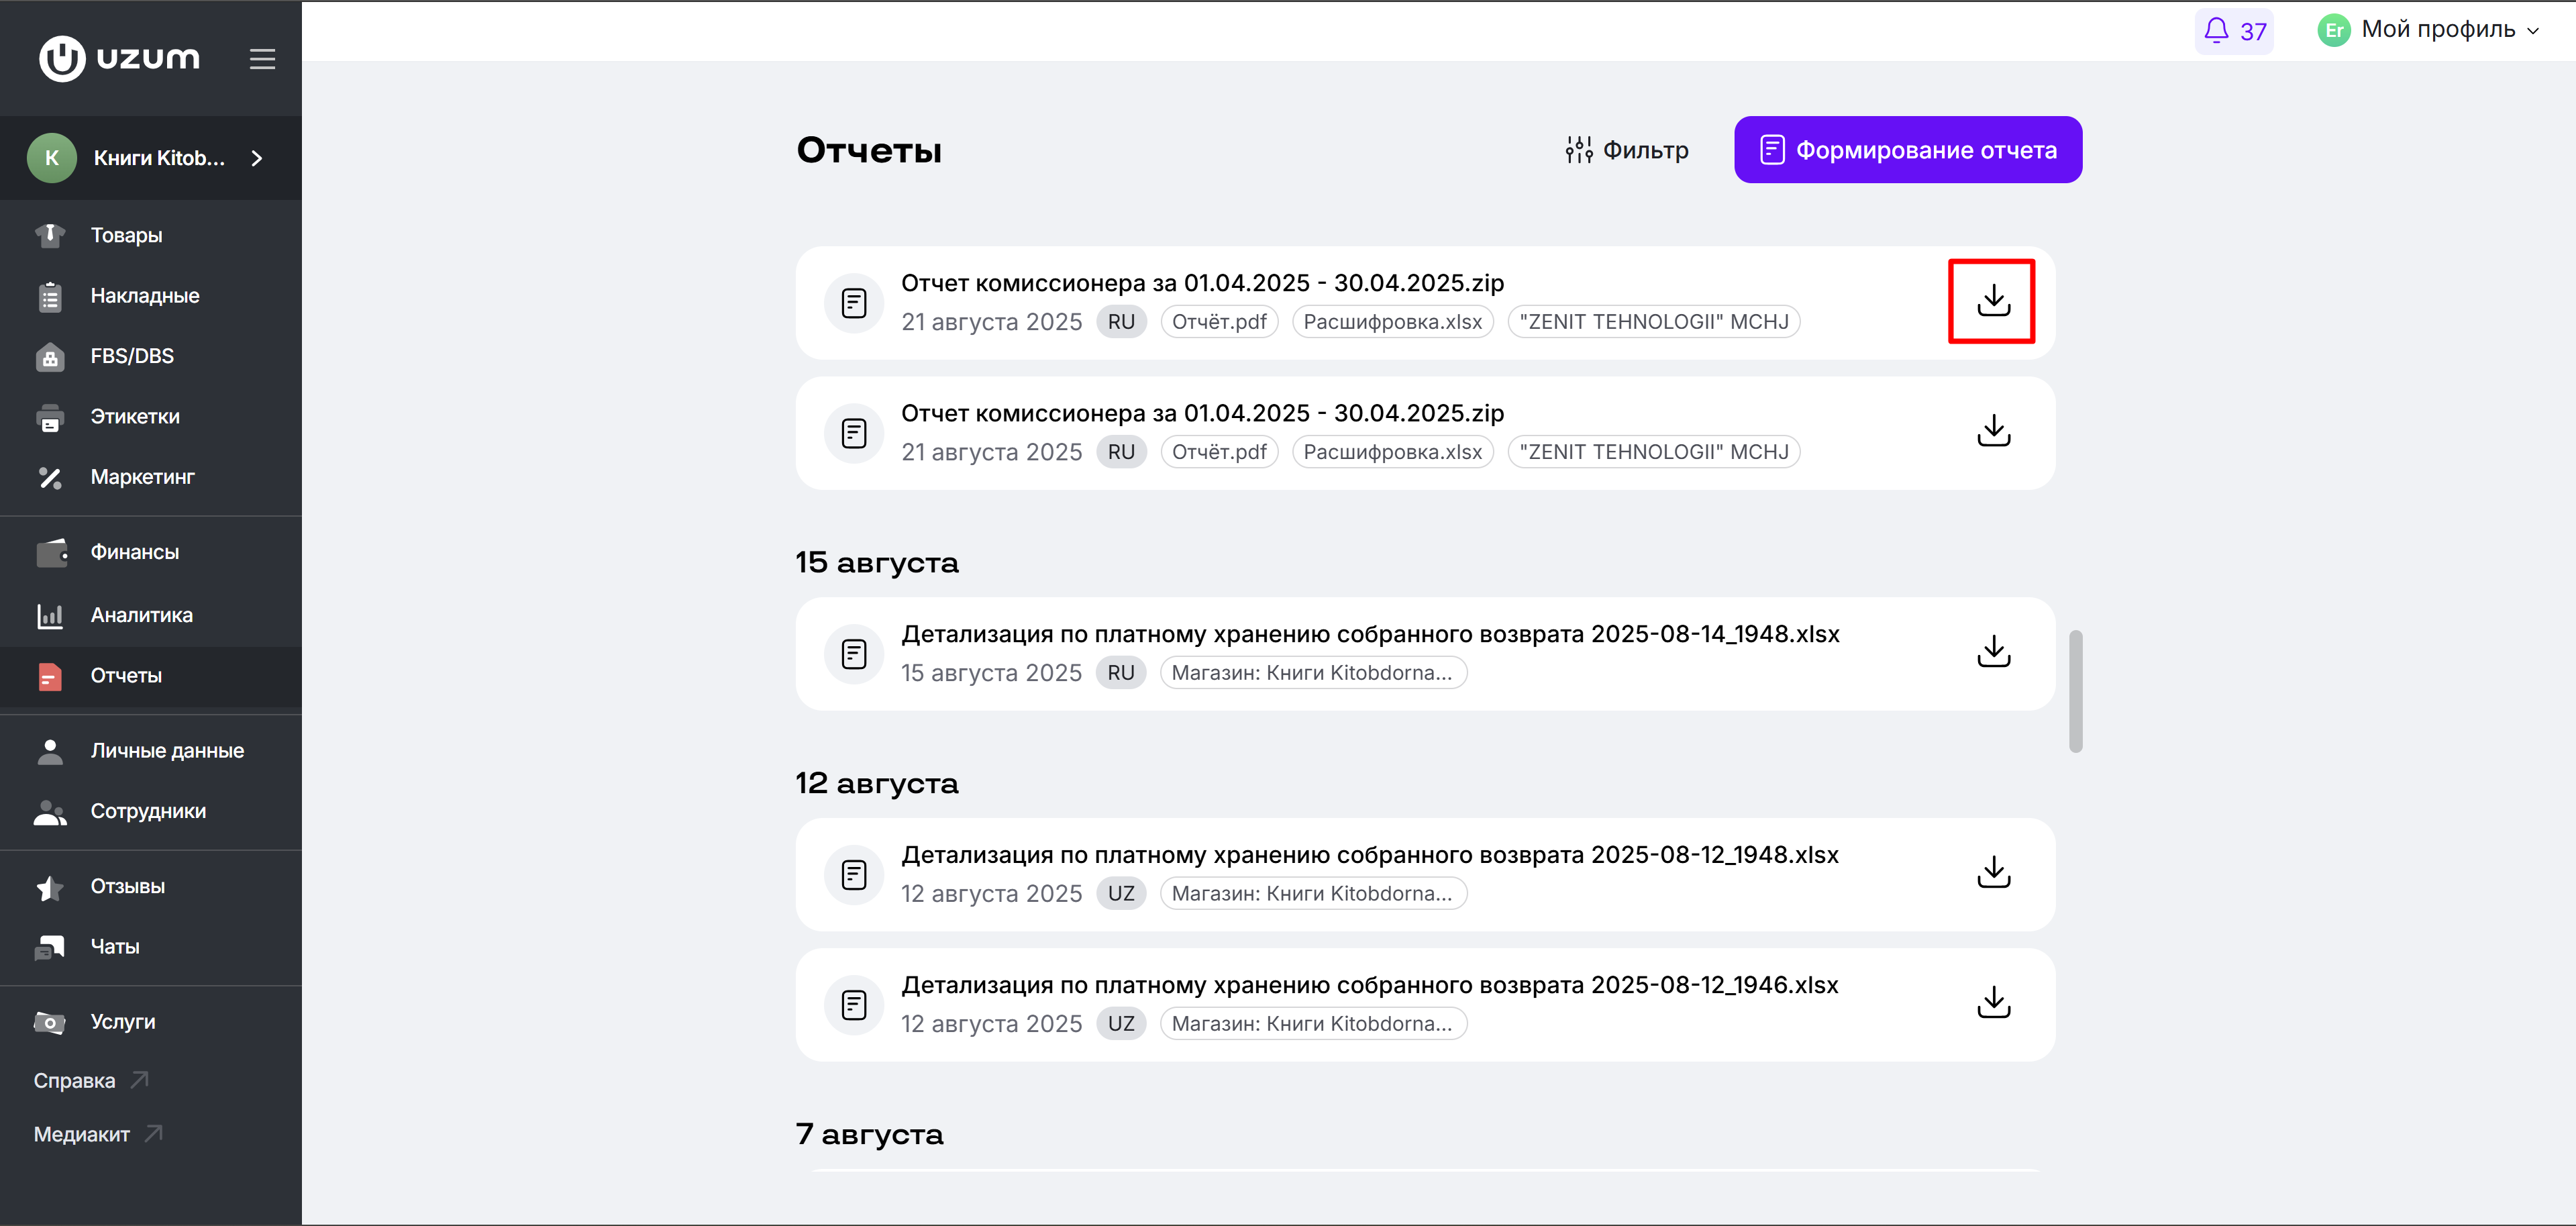This screenshot has width=2576, height=1226.
Task: Select Отчеты in the sidebar
Action: 151,676
